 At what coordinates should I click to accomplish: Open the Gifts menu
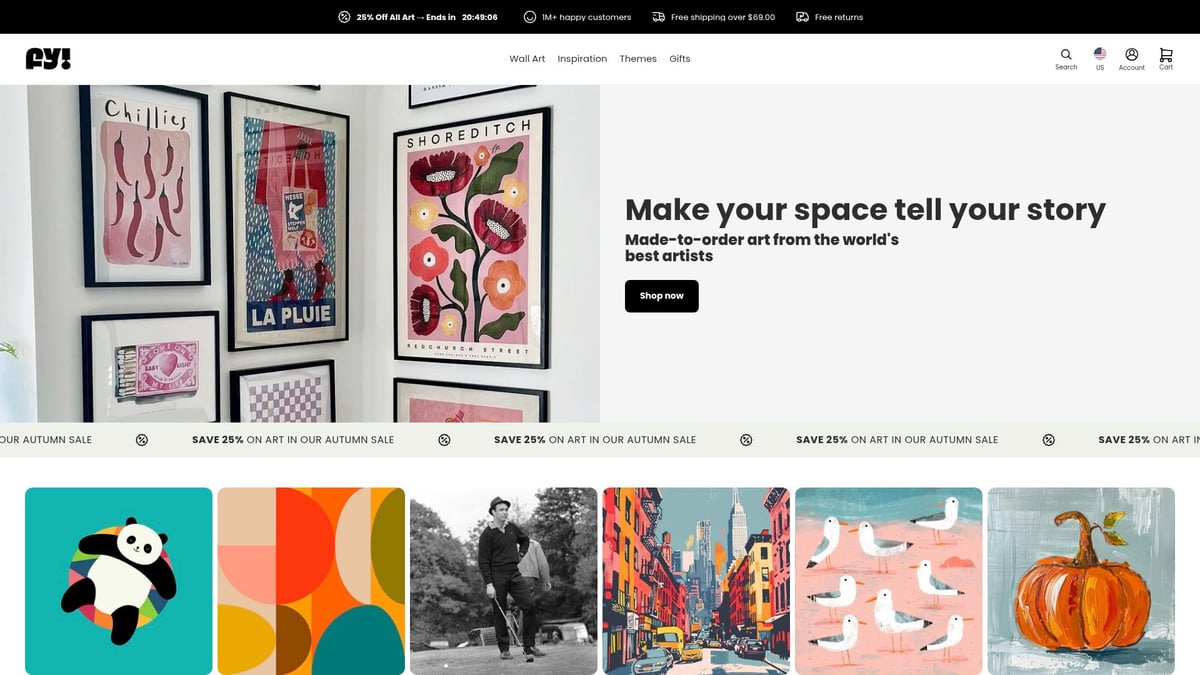680,58
